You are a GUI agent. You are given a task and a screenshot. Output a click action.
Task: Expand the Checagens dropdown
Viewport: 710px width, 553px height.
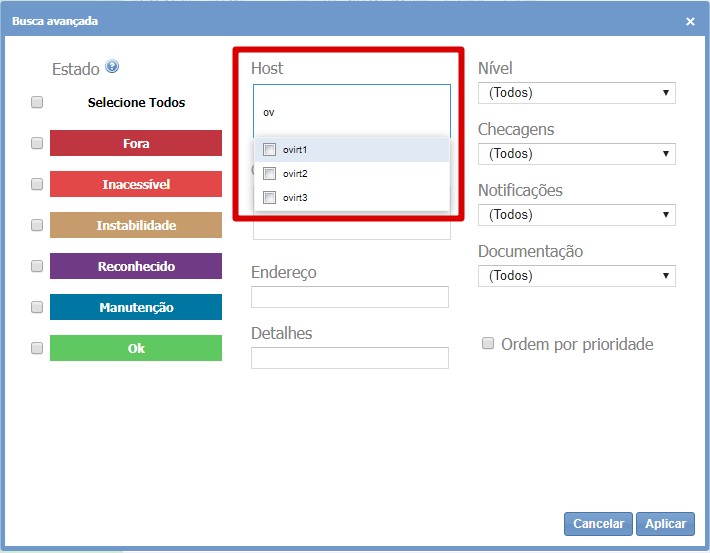tap(576, 154)
